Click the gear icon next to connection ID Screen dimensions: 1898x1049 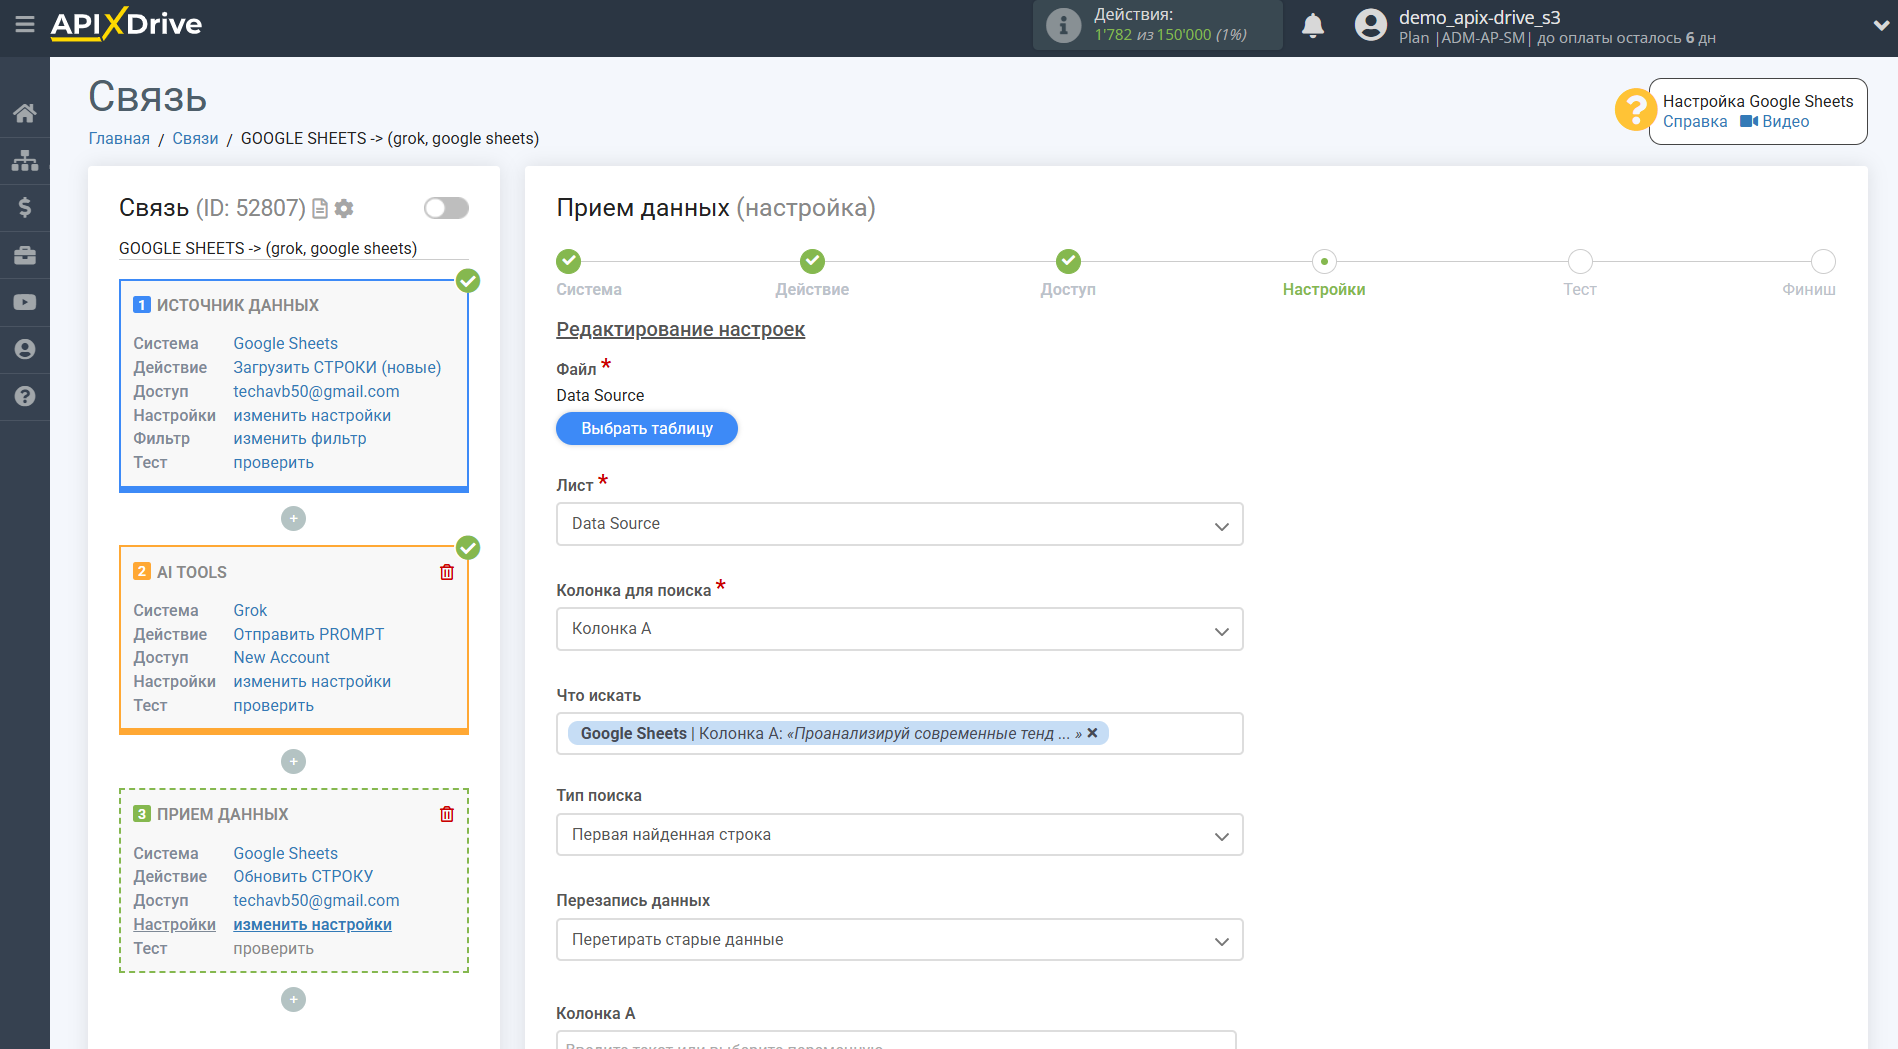click(344, 208)
